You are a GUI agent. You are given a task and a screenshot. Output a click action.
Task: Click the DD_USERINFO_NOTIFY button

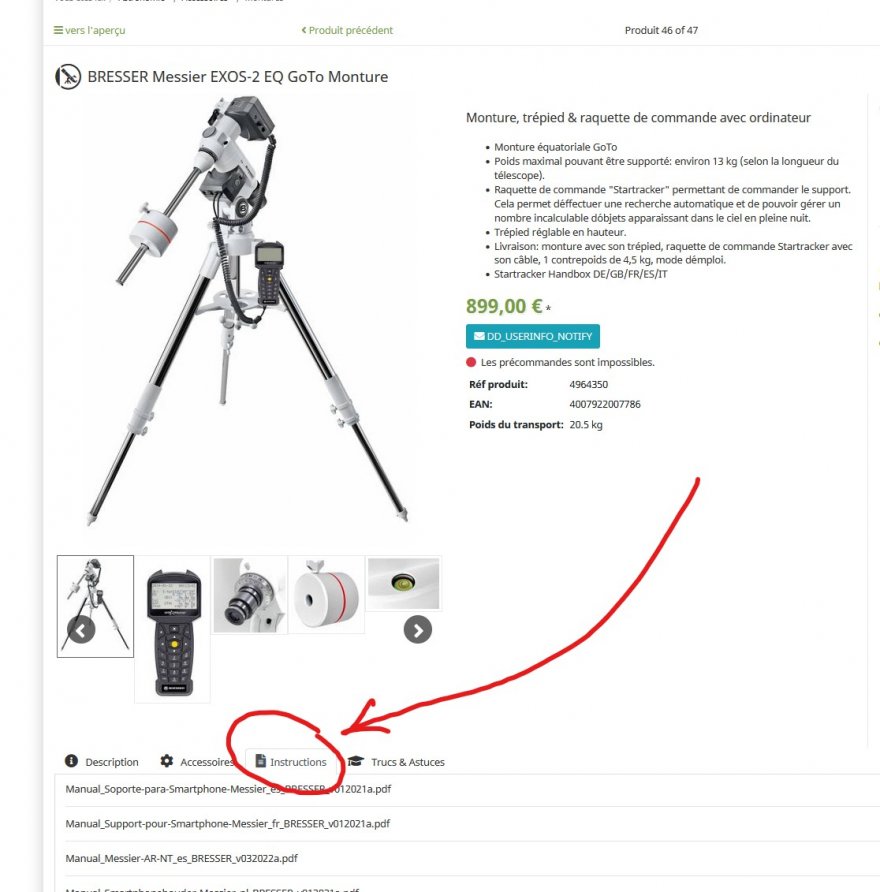[x=532, y=336]
